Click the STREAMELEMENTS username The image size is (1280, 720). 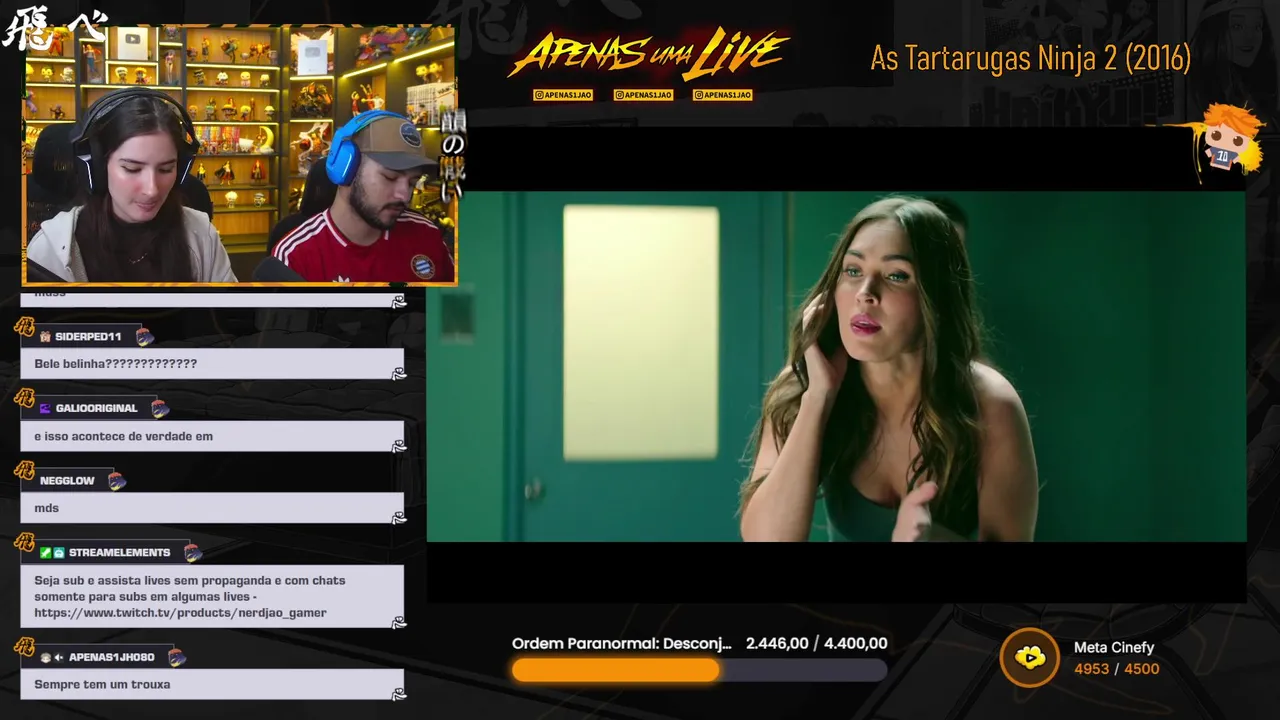tap(119, 553)
